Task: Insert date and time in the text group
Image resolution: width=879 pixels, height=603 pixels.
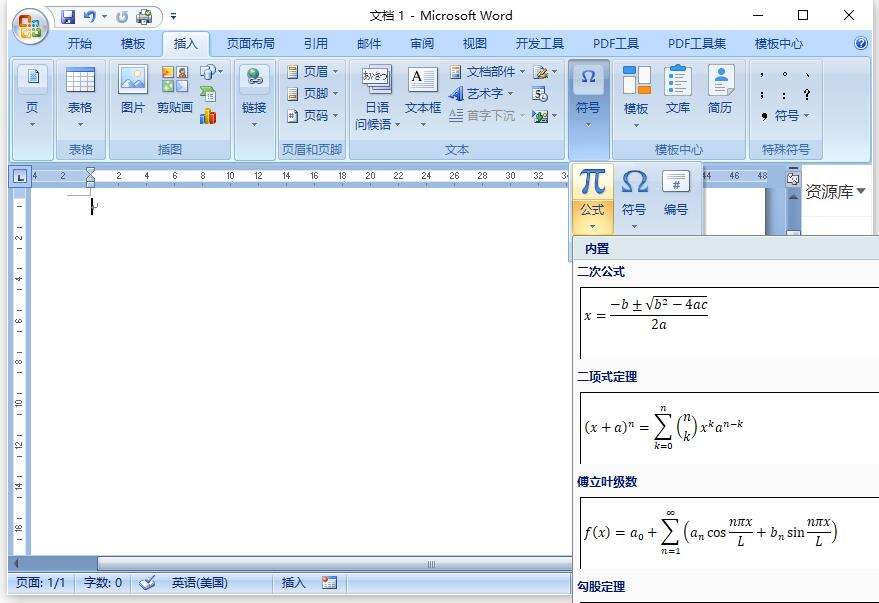Action: tap(540, 94)
